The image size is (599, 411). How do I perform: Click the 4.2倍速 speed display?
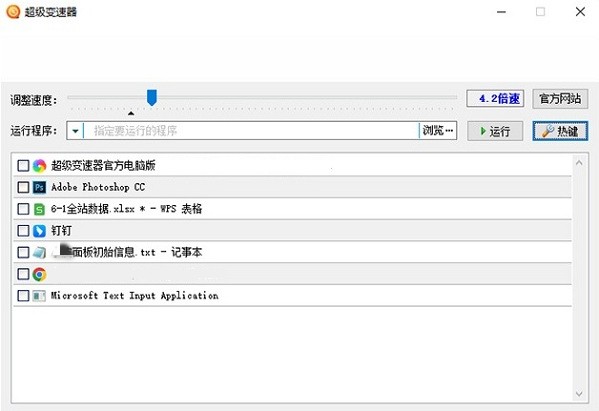495,99
